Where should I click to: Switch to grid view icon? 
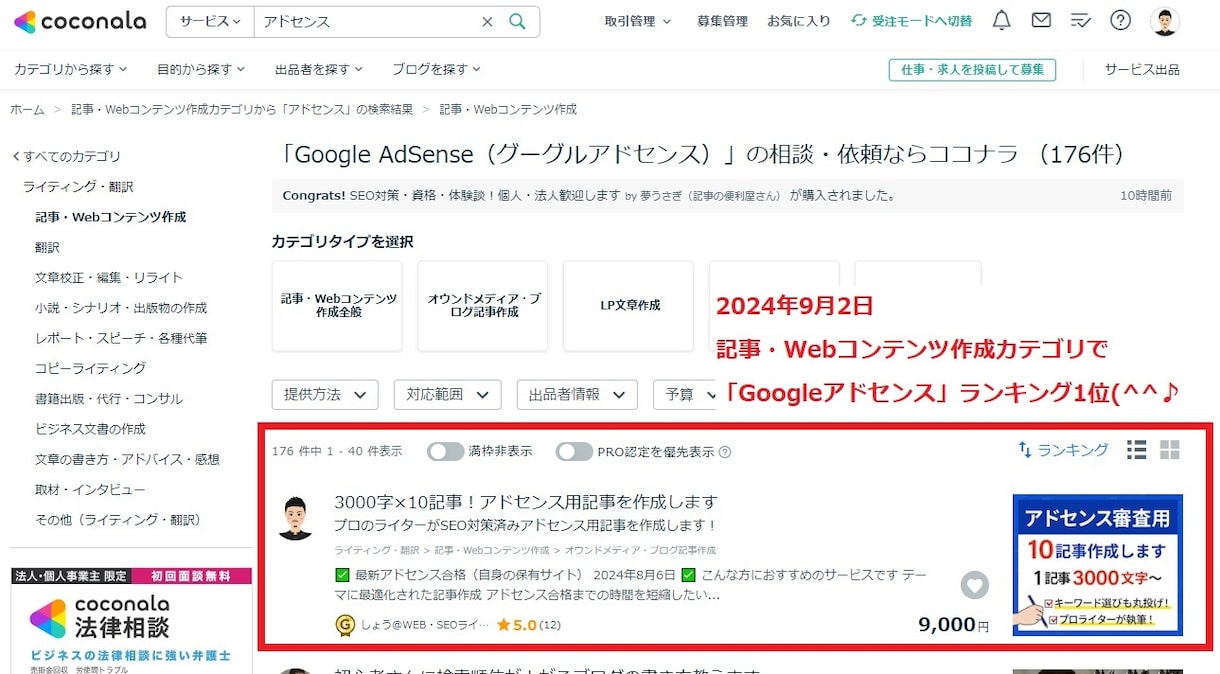(x=1170, y=450)
